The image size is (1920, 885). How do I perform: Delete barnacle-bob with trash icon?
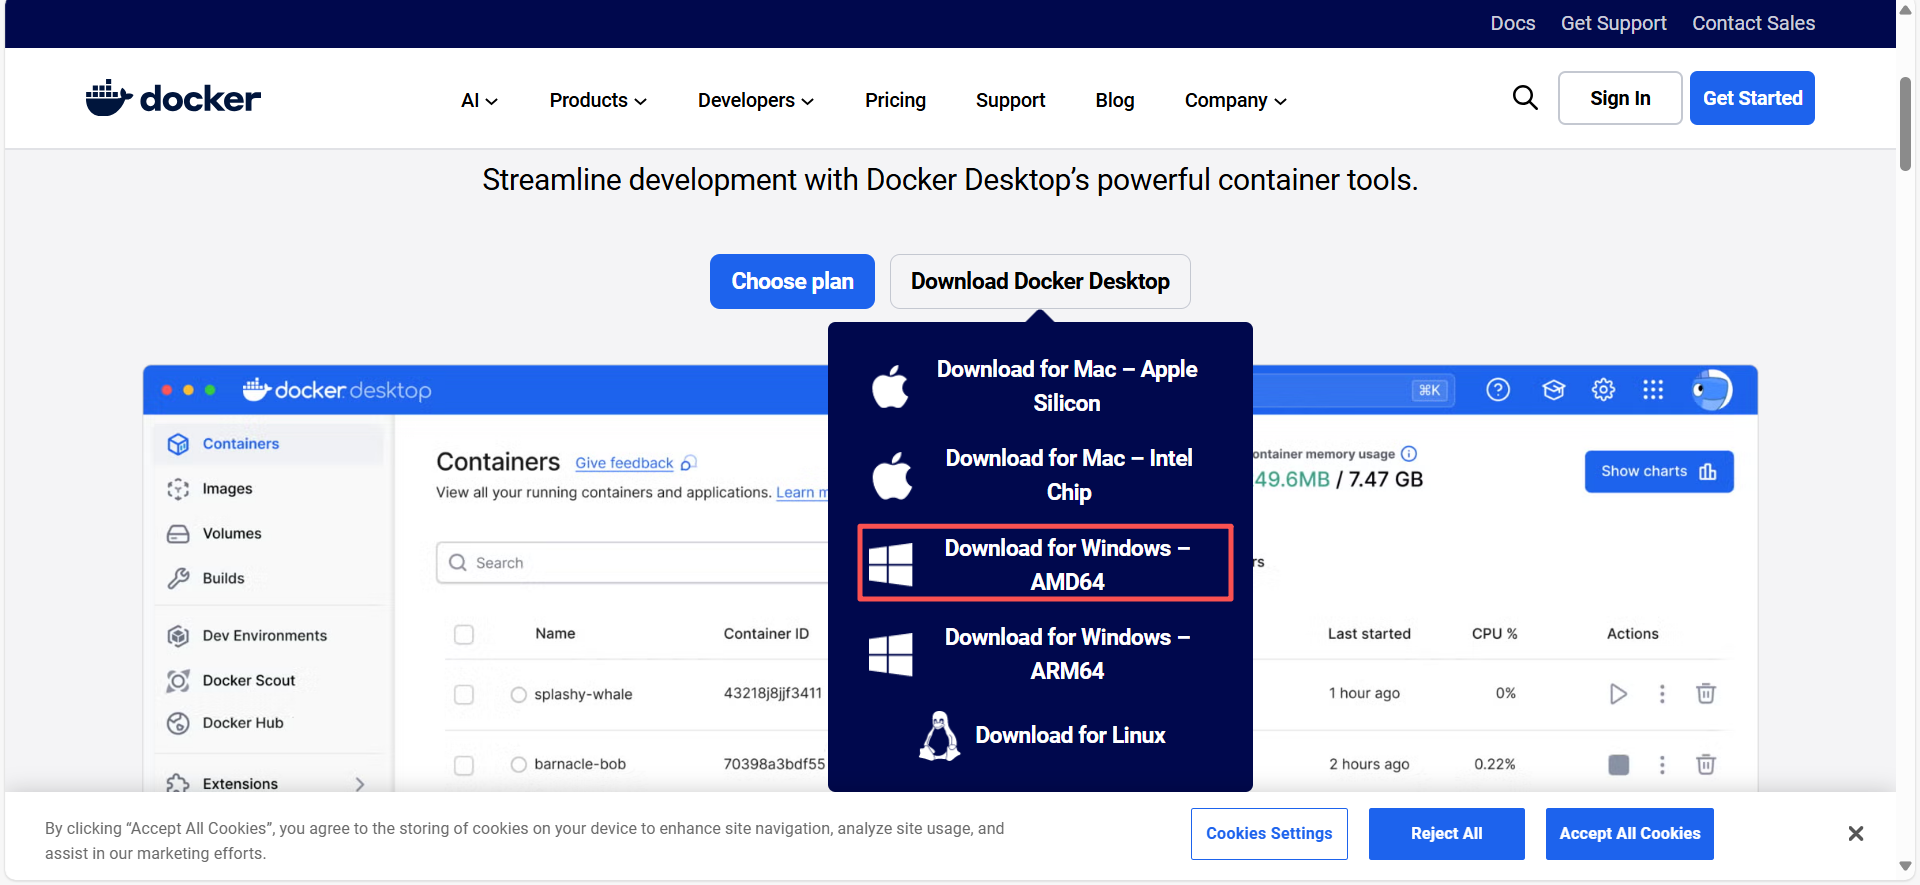pyautogui.click(x=1706, y=765)
